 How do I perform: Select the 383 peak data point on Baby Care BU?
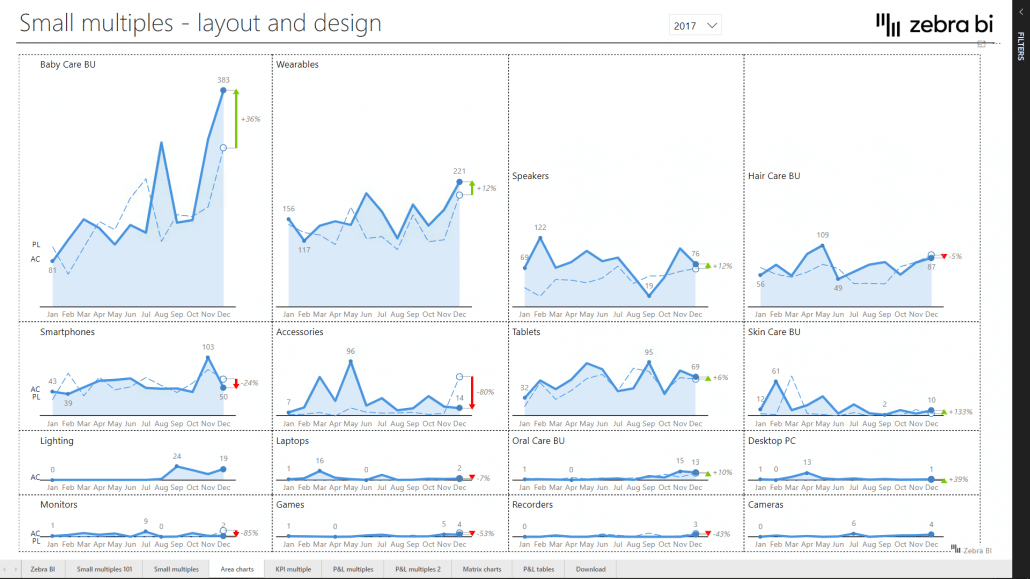point(222,89)
